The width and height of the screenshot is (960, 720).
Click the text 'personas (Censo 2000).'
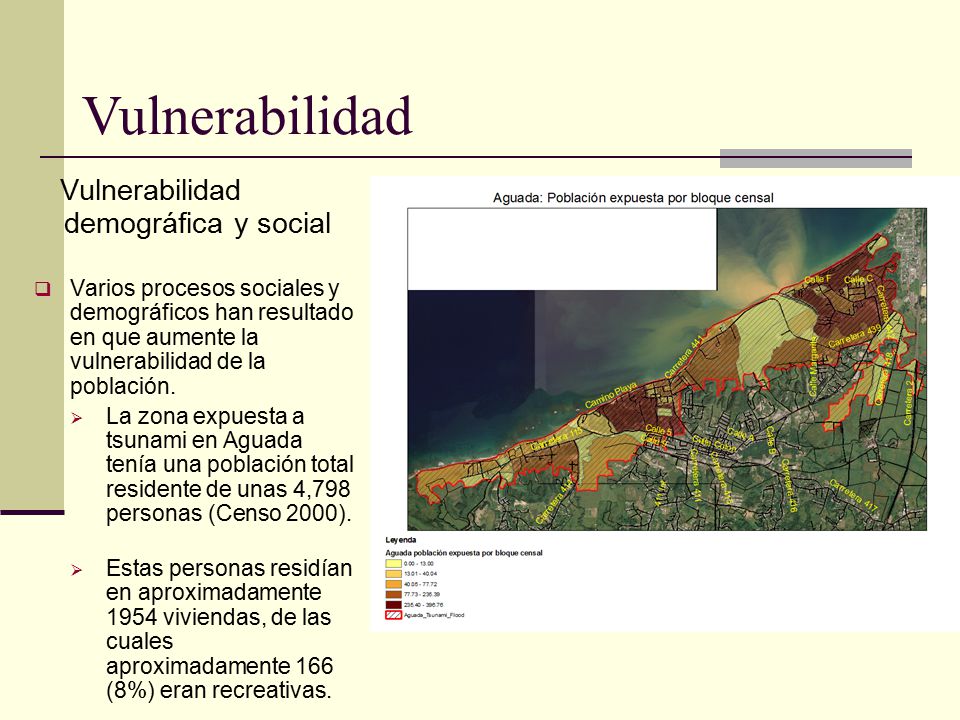coord(229,513)
